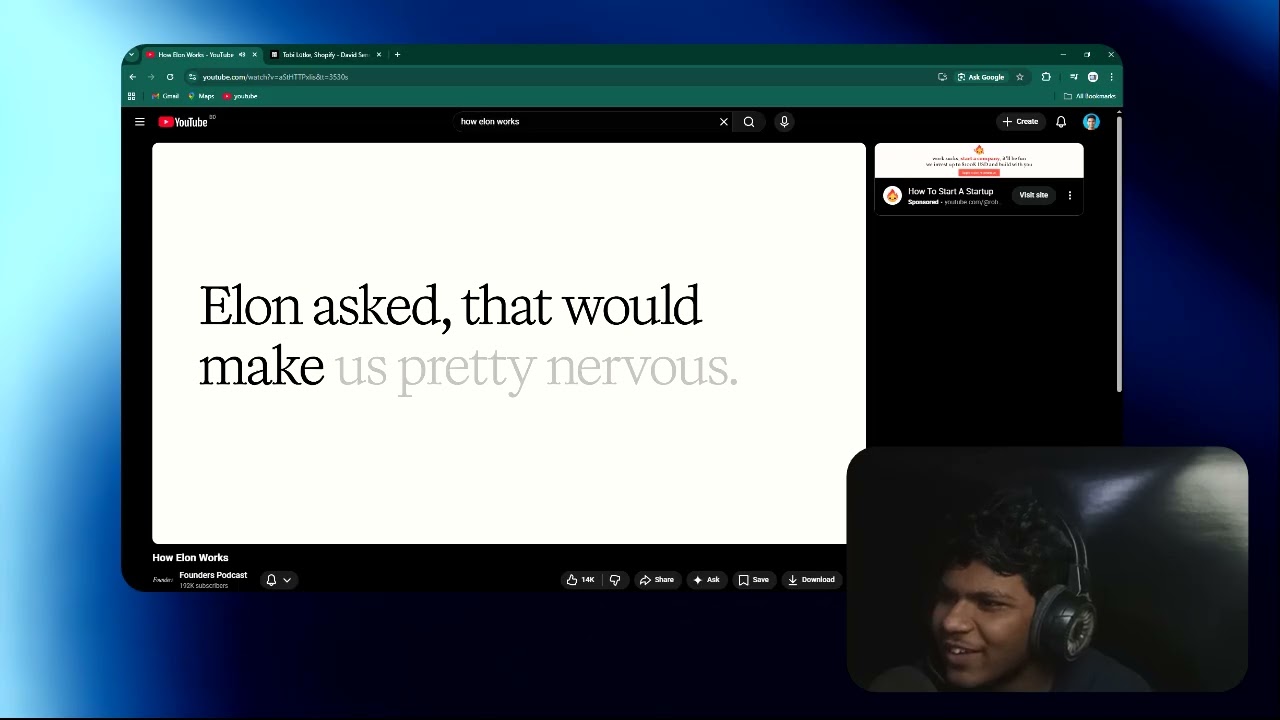Click the 192K subscribers text
The image size is (1280, 720).
(x=204, y=586)
